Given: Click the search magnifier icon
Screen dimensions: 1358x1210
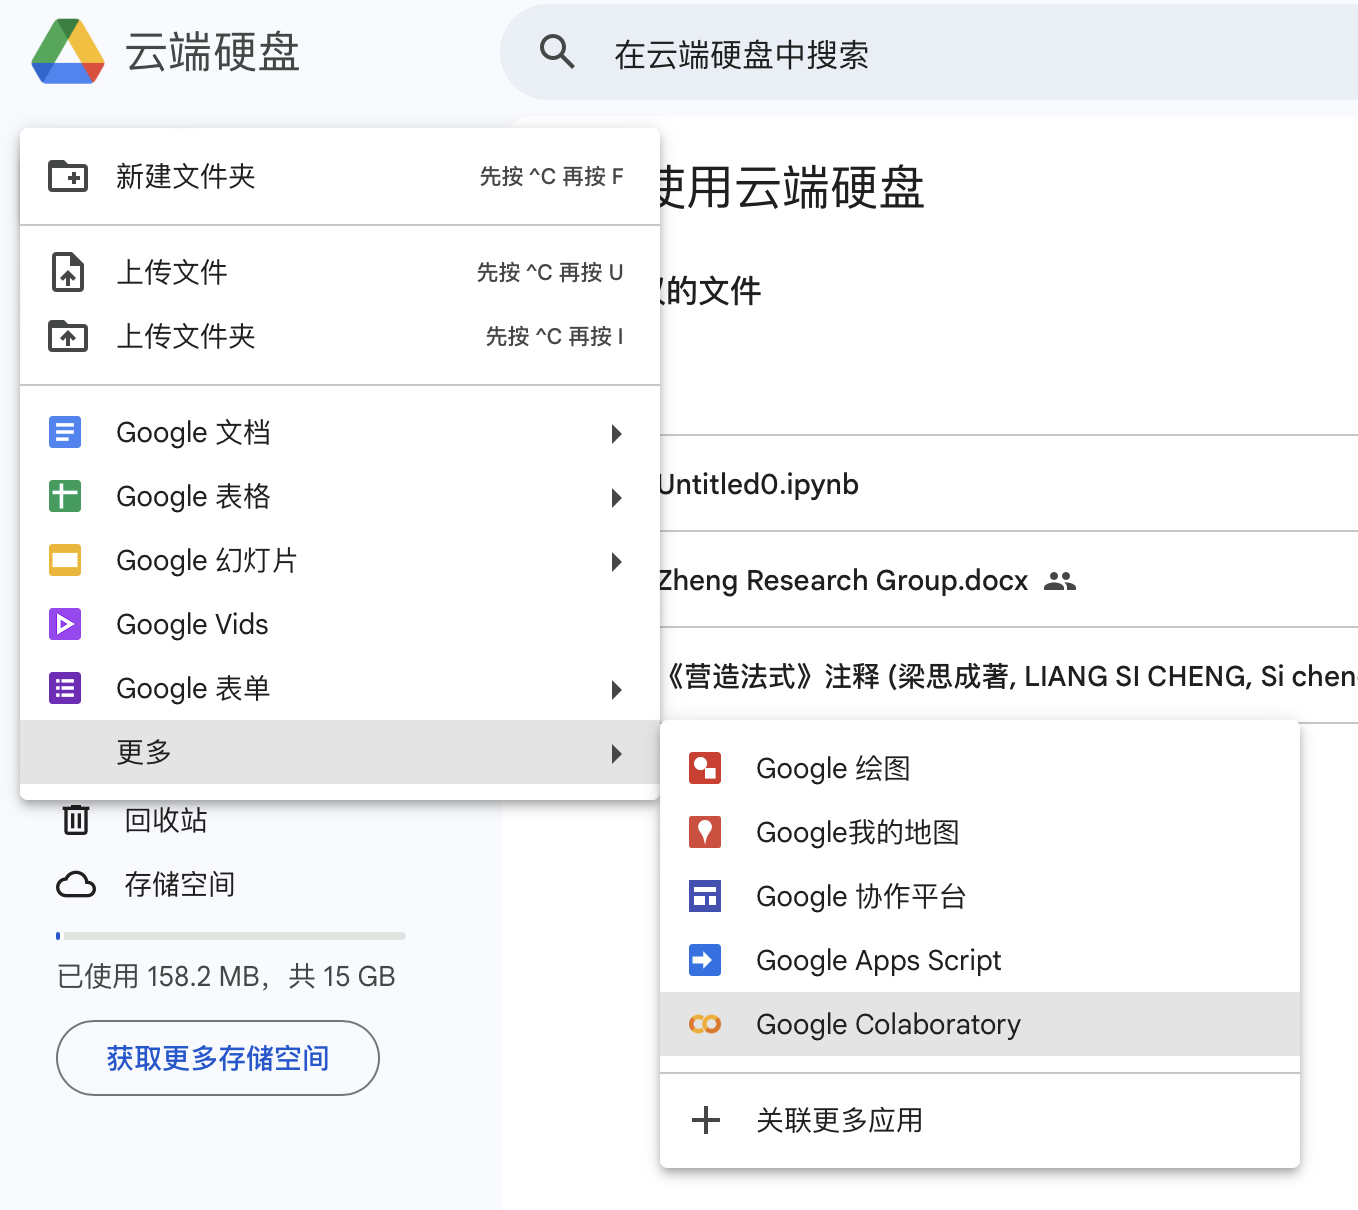Looking at the screenshot, I should point(557,52).
